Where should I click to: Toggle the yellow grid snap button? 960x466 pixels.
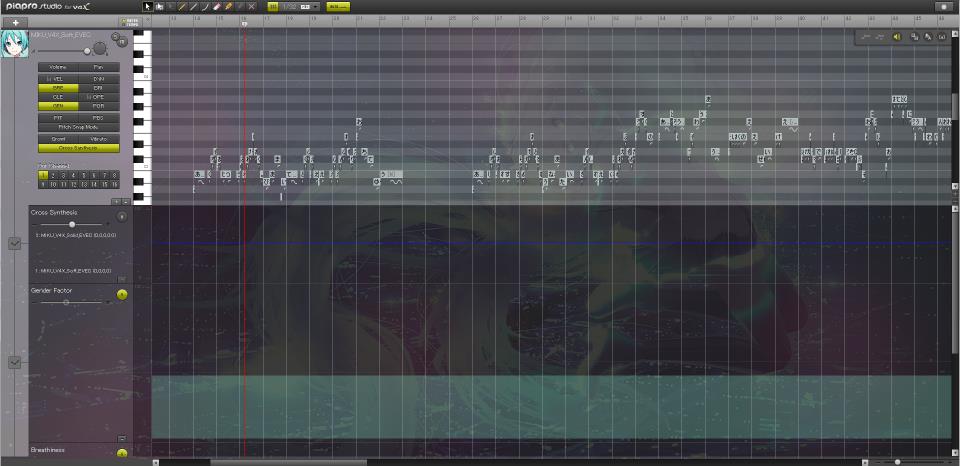(x=273, y=6)
